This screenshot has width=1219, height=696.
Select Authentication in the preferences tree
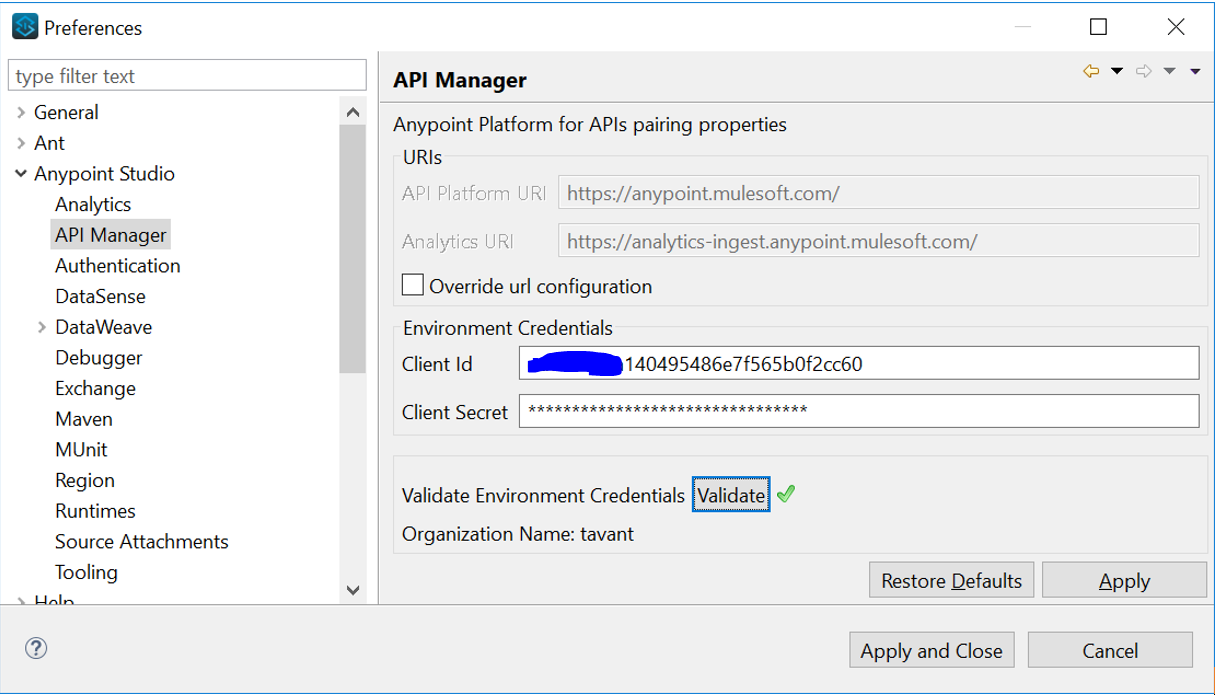[x=118, y=266]
